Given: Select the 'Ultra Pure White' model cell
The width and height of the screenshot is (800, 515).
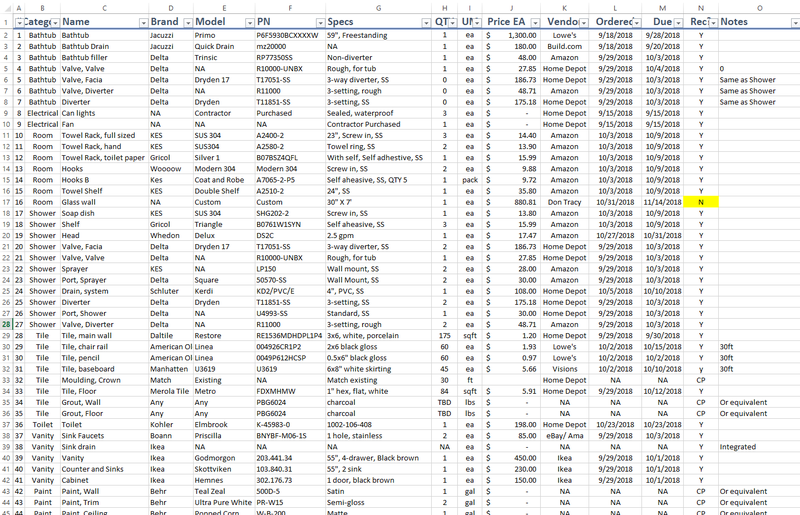Looking at the screenshot, I should (224, 503).
